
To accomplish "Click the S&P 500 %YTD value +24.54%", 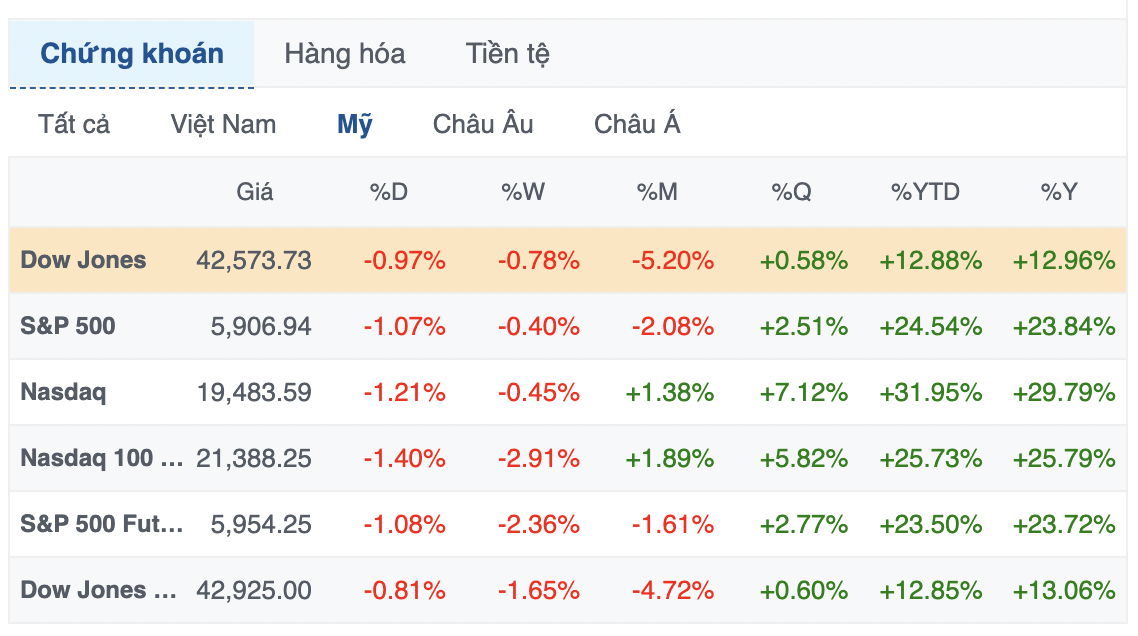I will click(926, 325).
